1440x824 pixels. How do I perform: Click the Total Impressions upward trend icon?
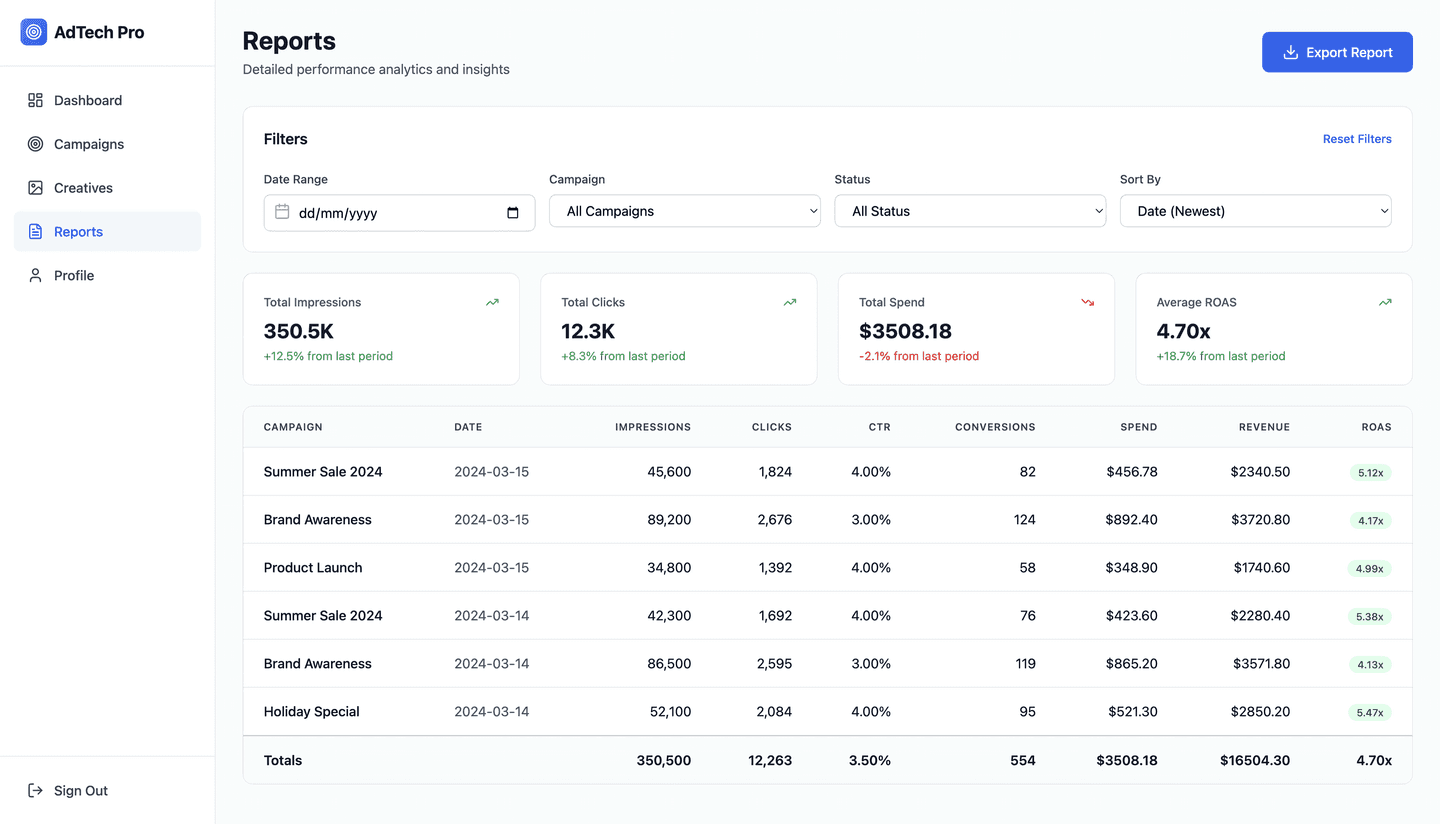click(x=492, y=302)
